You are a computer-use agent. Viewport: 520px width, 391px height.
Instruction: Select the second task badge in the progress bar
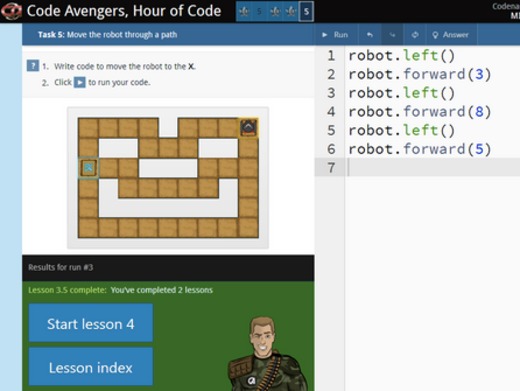pyautogui.click(x=259, y=12)
